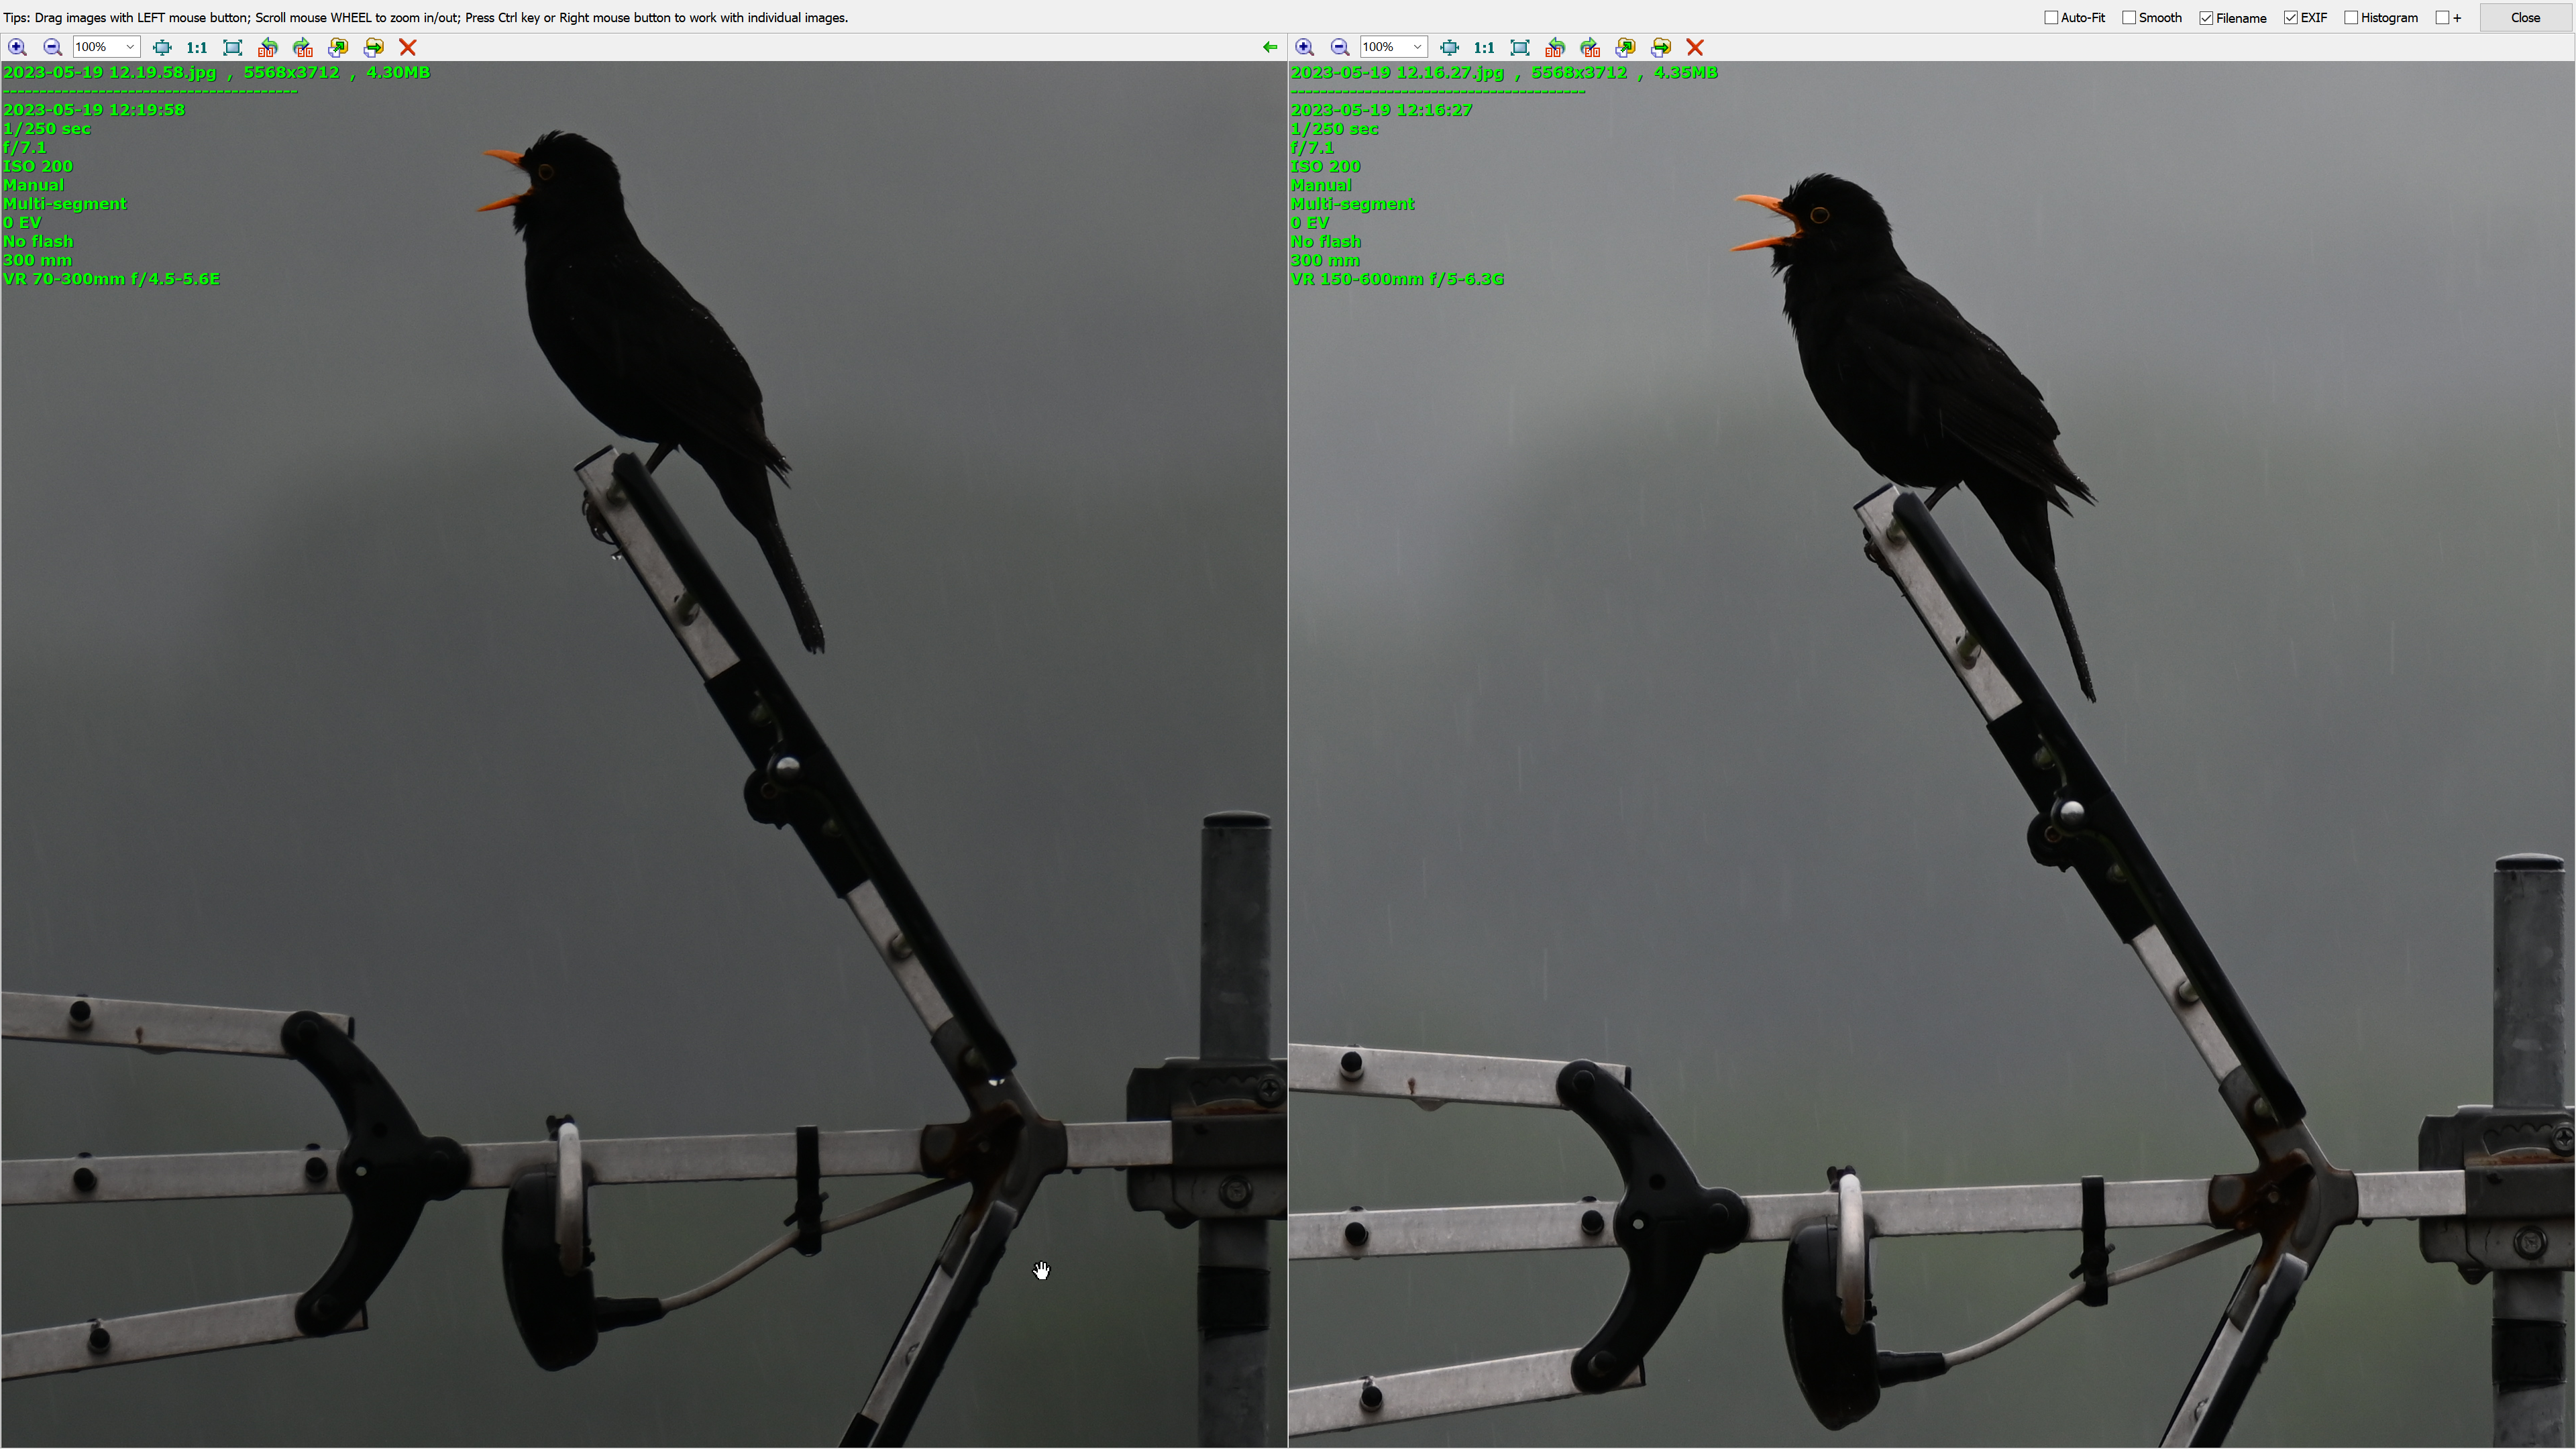
Task: Turn on the Histogram checkbox
Action: click(2351, 18)
